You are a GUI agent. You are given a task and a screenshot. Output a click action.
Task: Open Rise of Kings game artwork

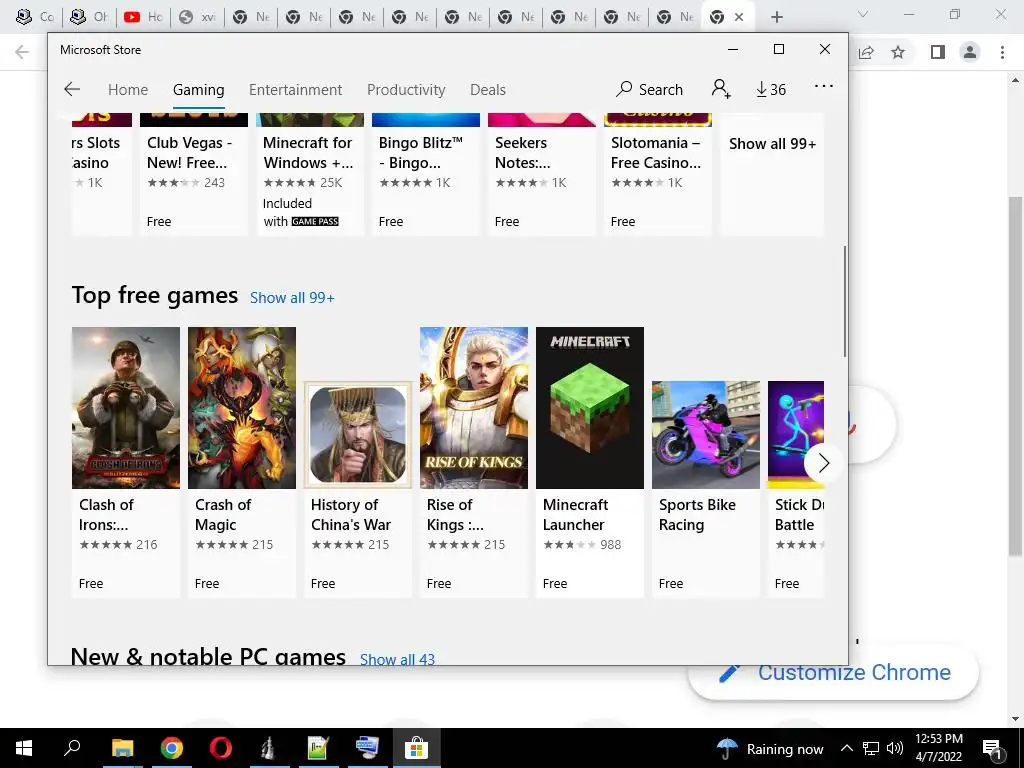point(473,408)
